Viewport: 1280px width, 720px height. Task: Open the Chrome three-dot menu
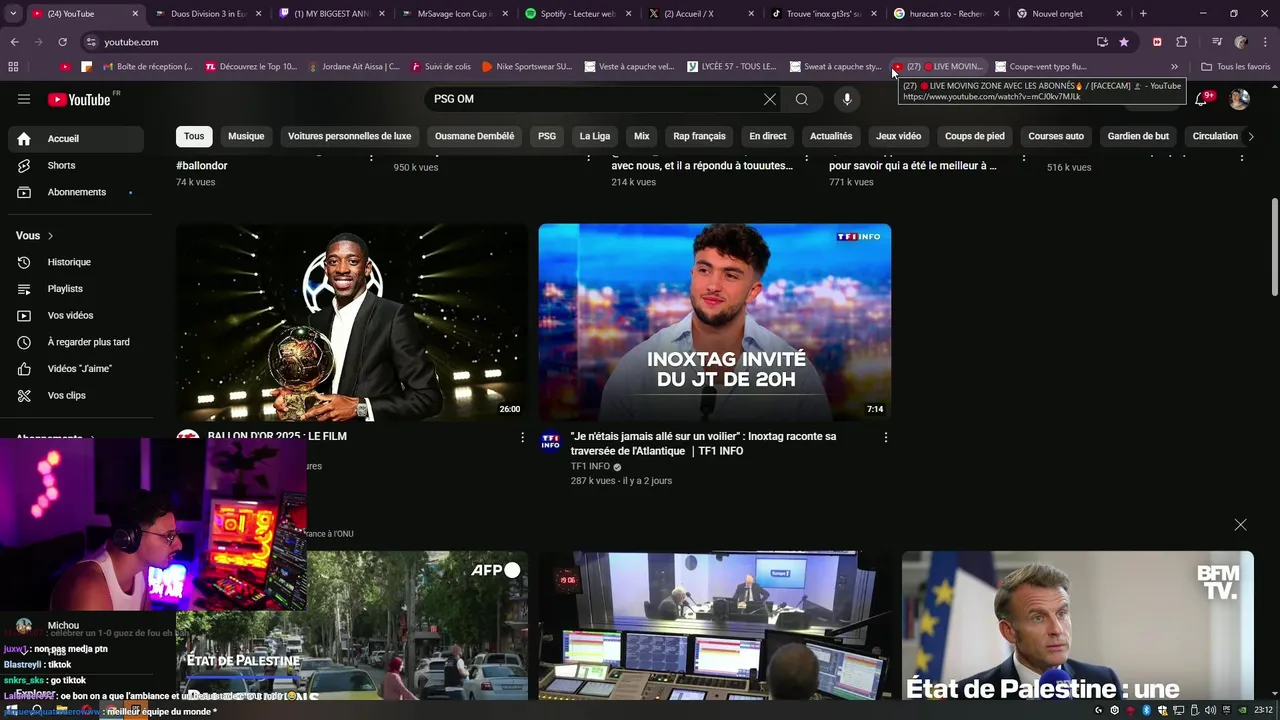point(1264,42)
